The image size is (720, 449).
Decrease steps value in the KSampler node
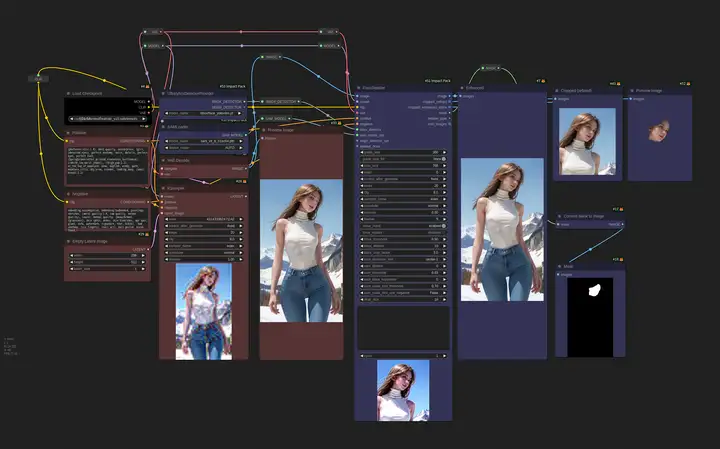point(167,233)
